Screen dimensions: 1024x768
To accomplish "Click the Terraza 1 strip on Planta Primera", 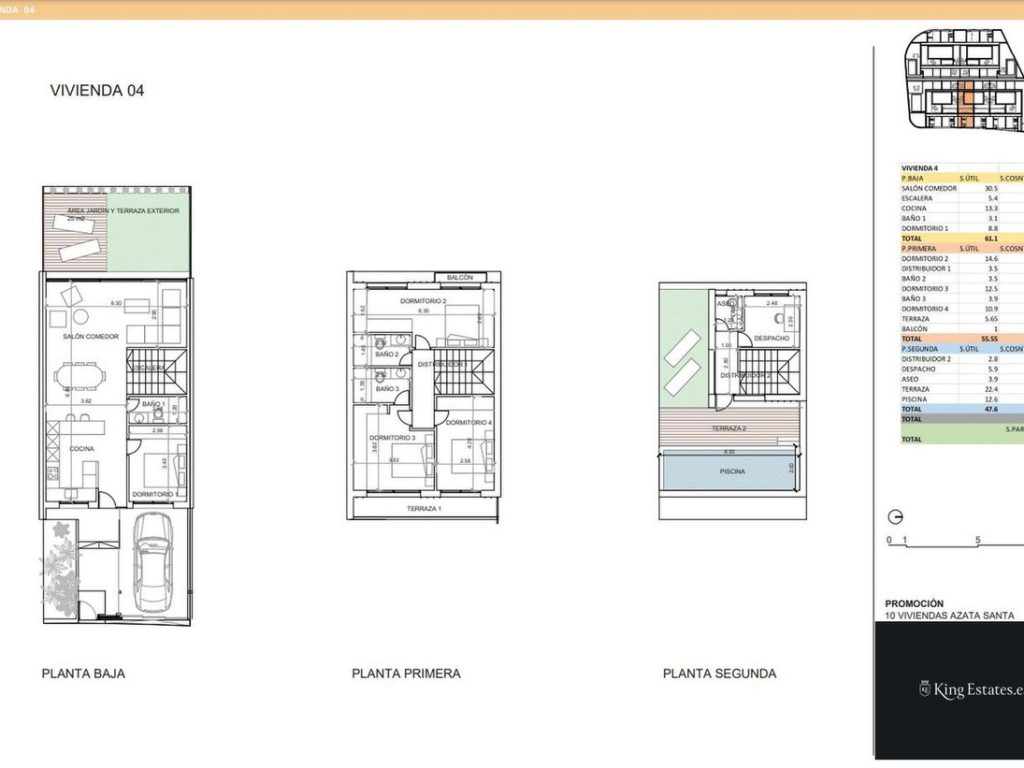I will click(x=423, y=508).
